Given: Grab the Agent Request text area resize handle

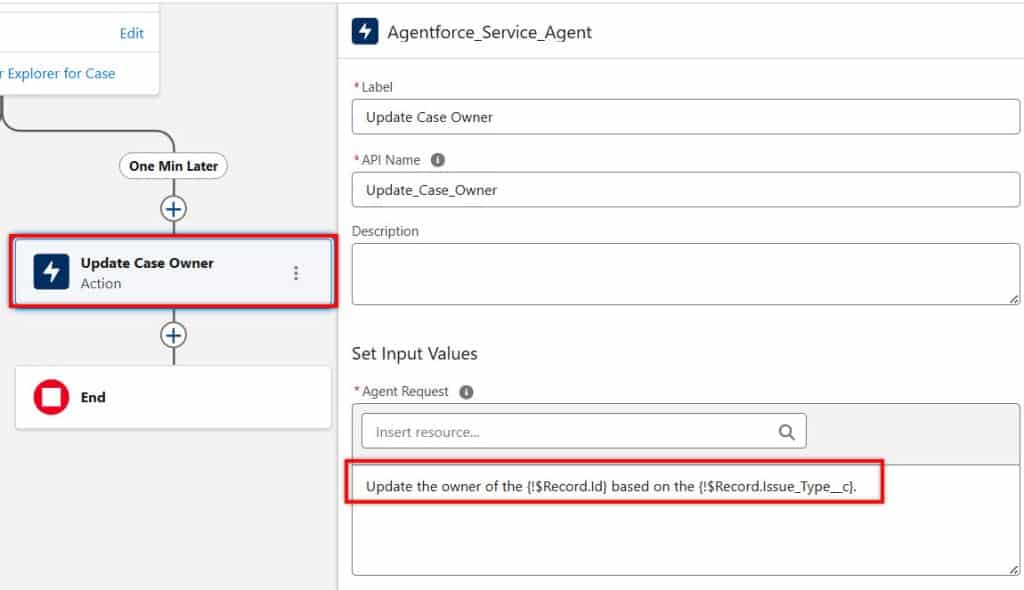Looking at the screenshot, I should [1014, 569].
